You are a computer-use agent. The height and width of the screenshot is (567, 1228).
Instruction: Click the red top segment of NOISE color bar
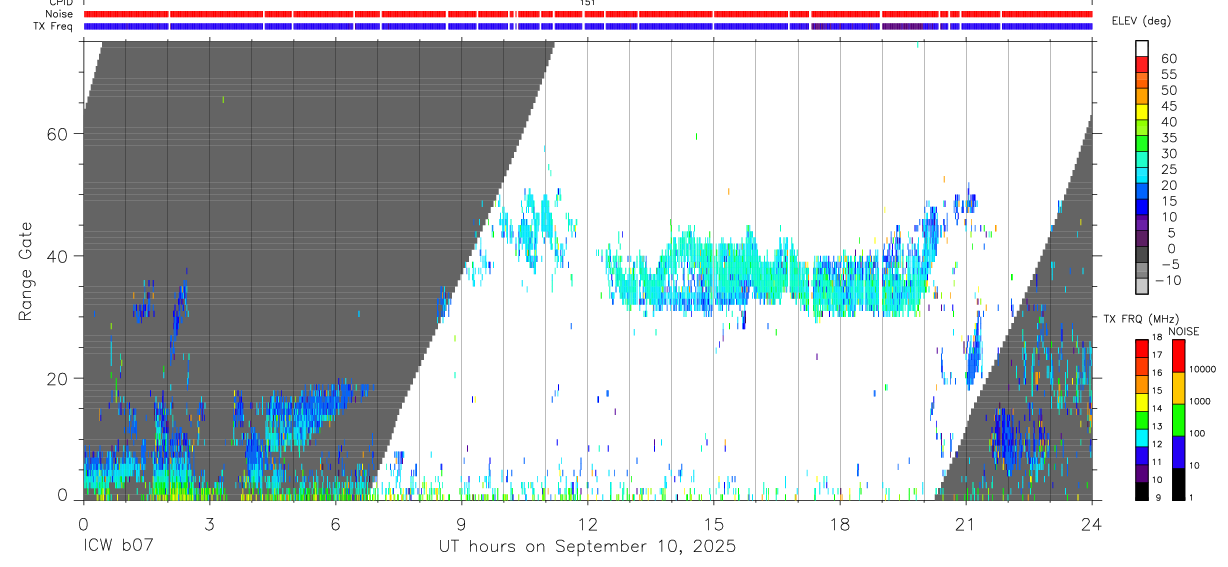click(x=1179, y=356)
